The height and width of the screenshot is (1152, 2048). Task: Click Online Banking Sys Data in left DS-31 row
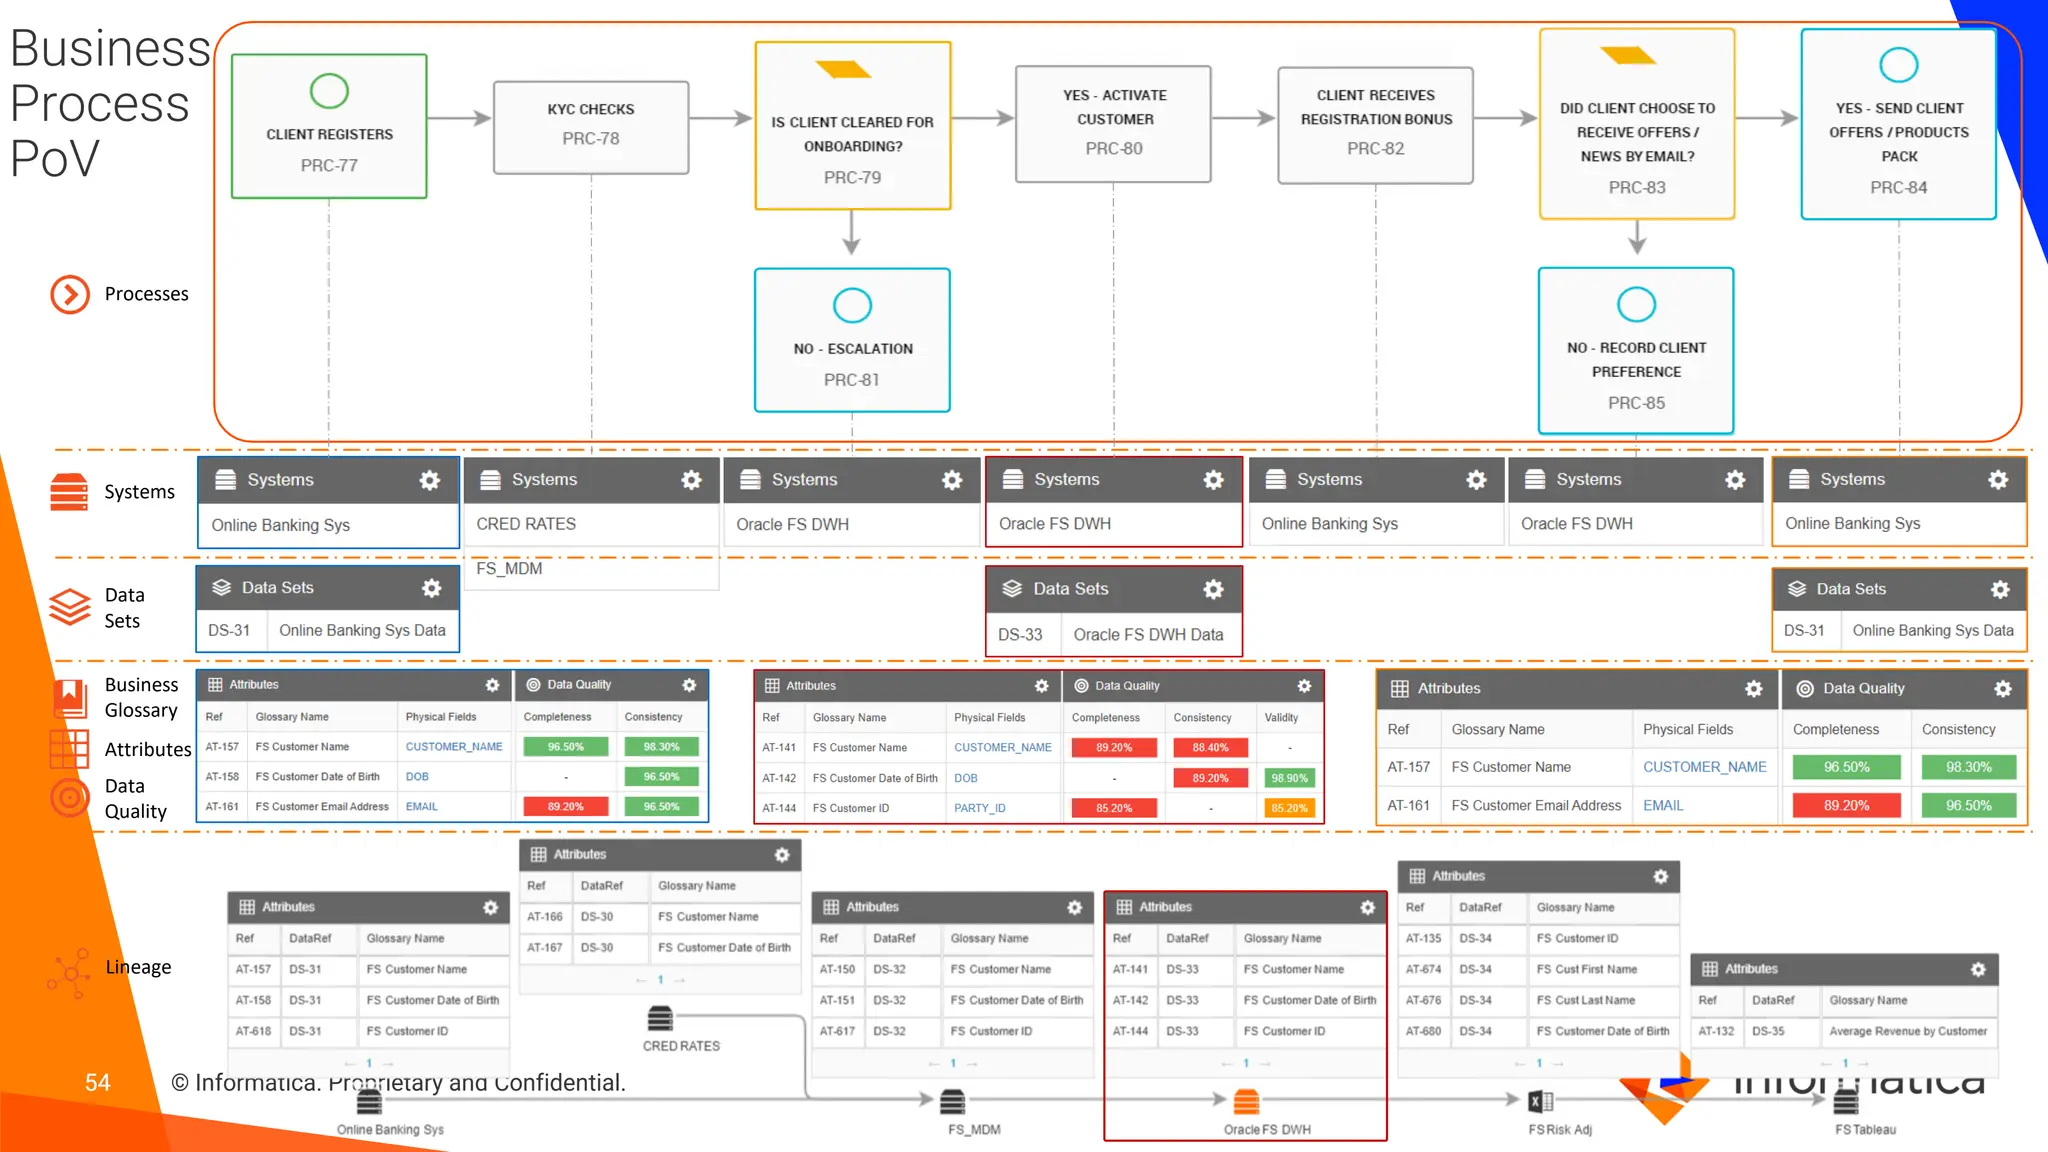(x=362, y=631)
